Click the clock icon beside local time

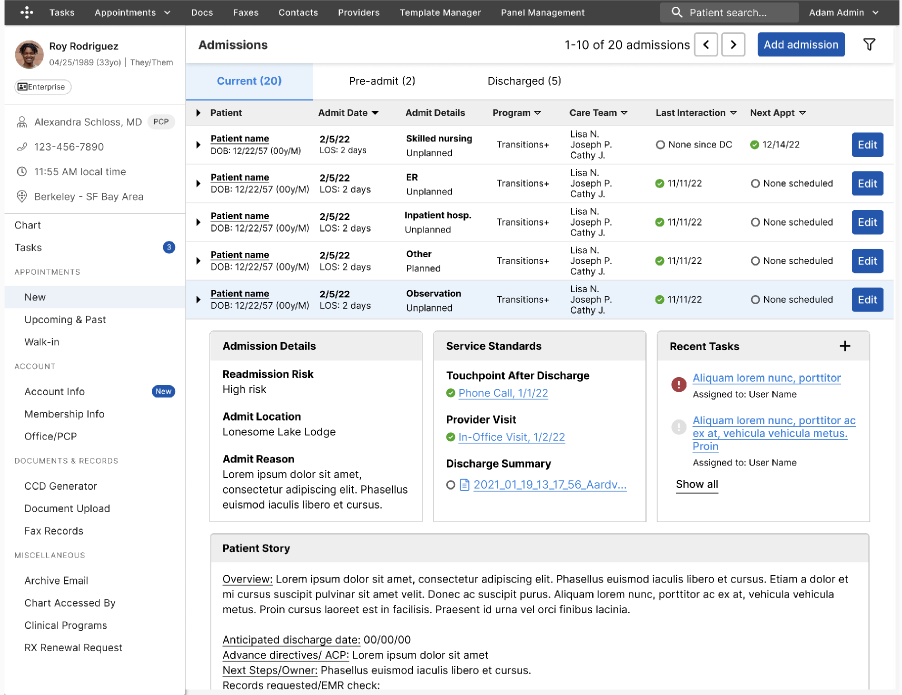click(x=22, y=171)
